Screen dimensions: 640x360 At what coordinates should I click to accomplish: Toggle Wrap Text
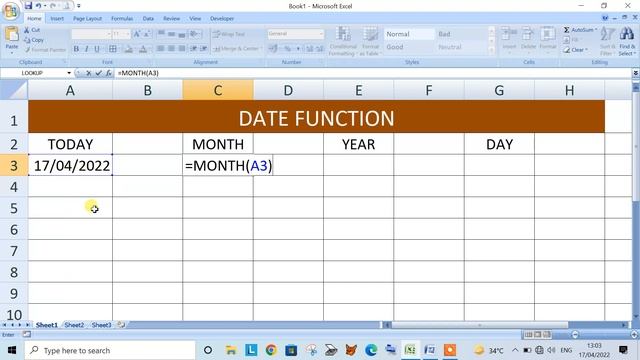[229, 34]
